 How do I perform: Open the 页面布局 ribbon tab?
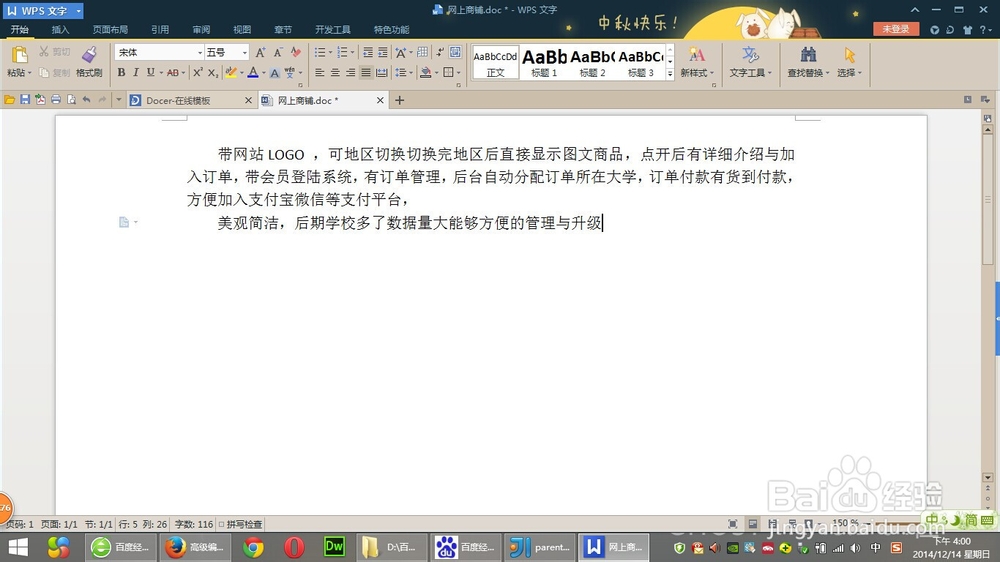[110, 29]
